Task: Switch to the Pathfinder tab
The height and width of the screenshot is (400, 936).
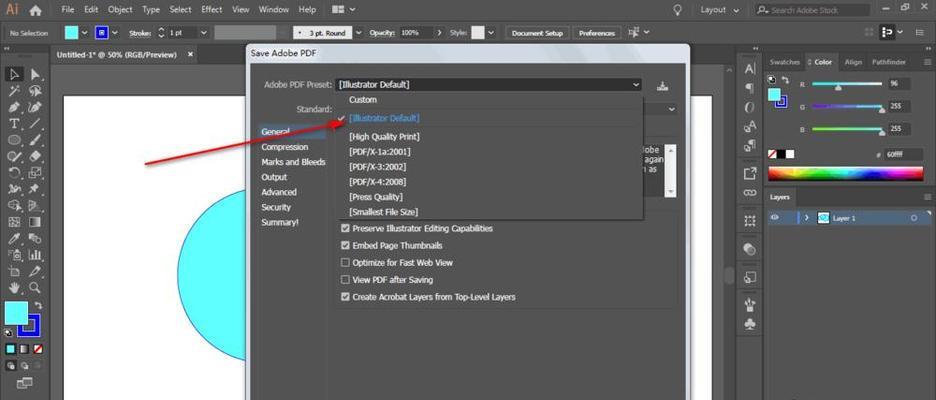Action: (x=888, y=62)
